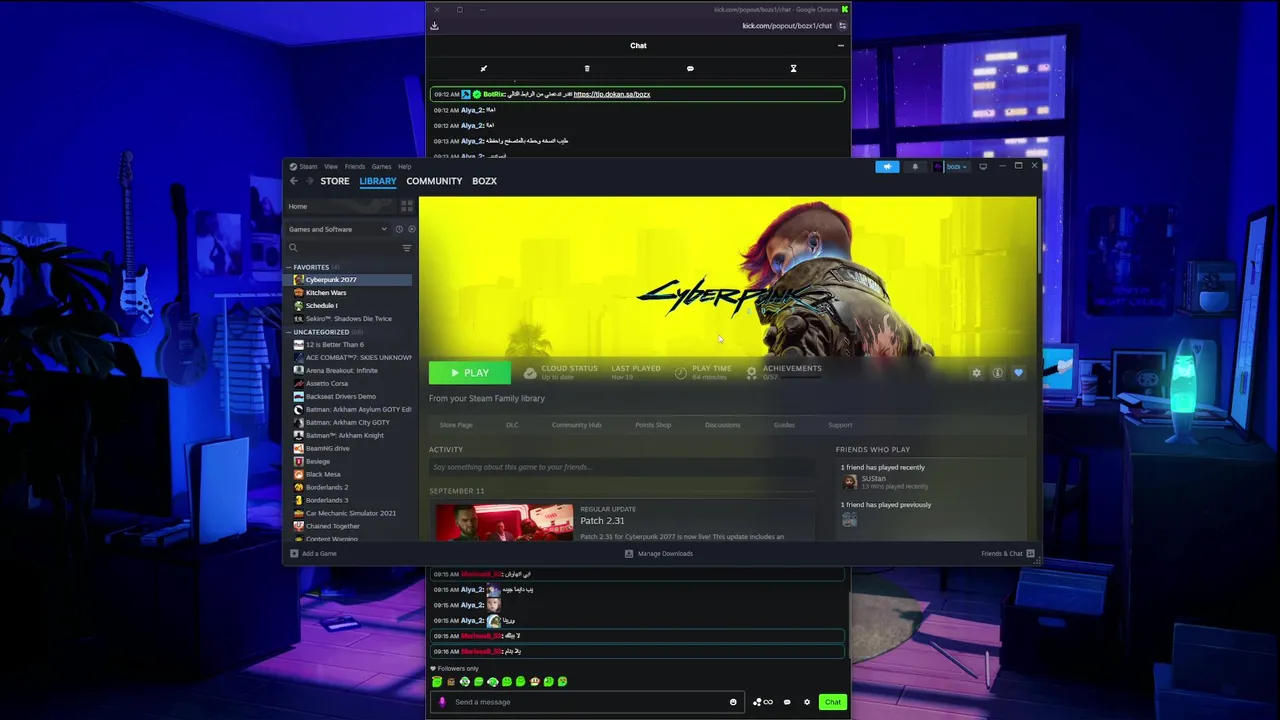Open Kick chat settings gear
This screenshot has height=720, width=1280.
point(807,702)
